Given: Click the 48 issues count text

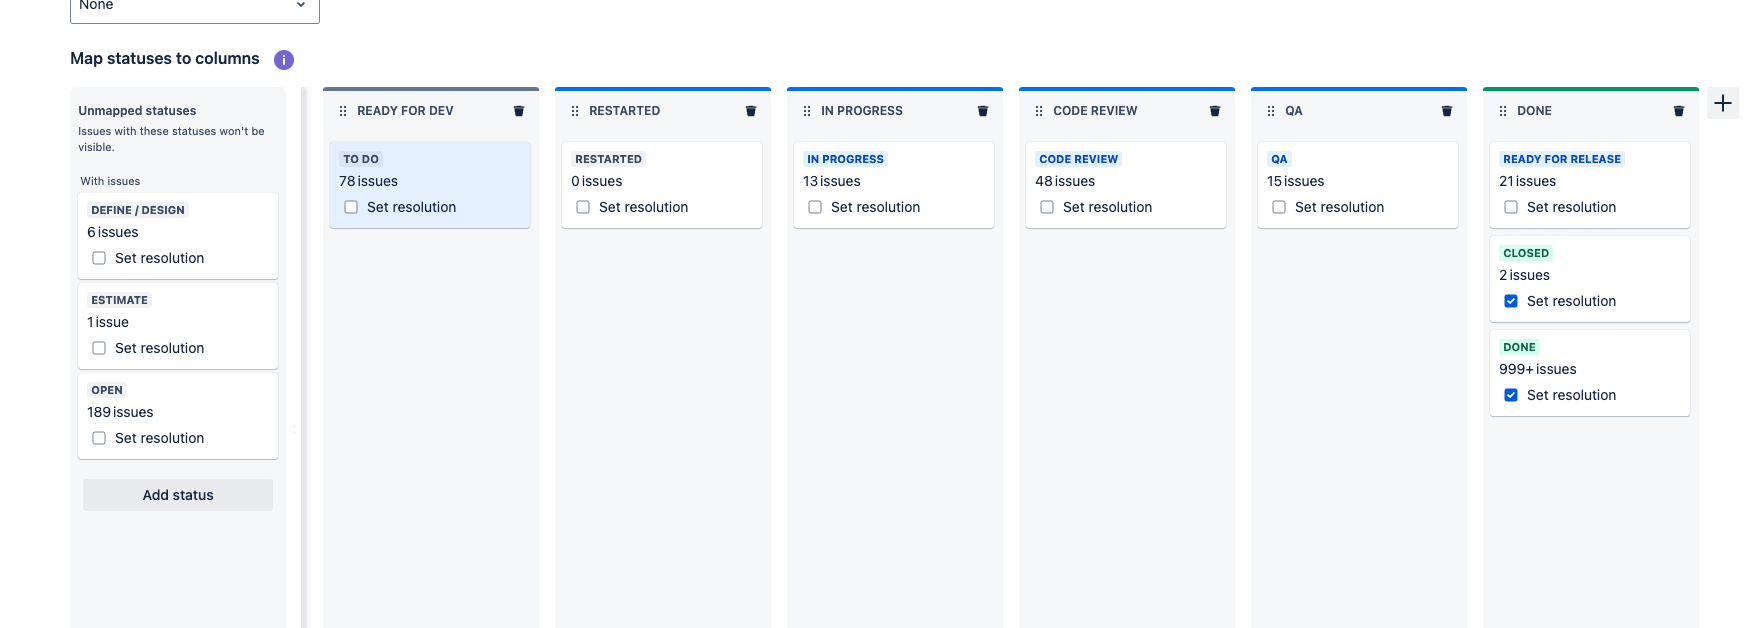Looking at the screenshot, I should click(x=1065, y=181).
